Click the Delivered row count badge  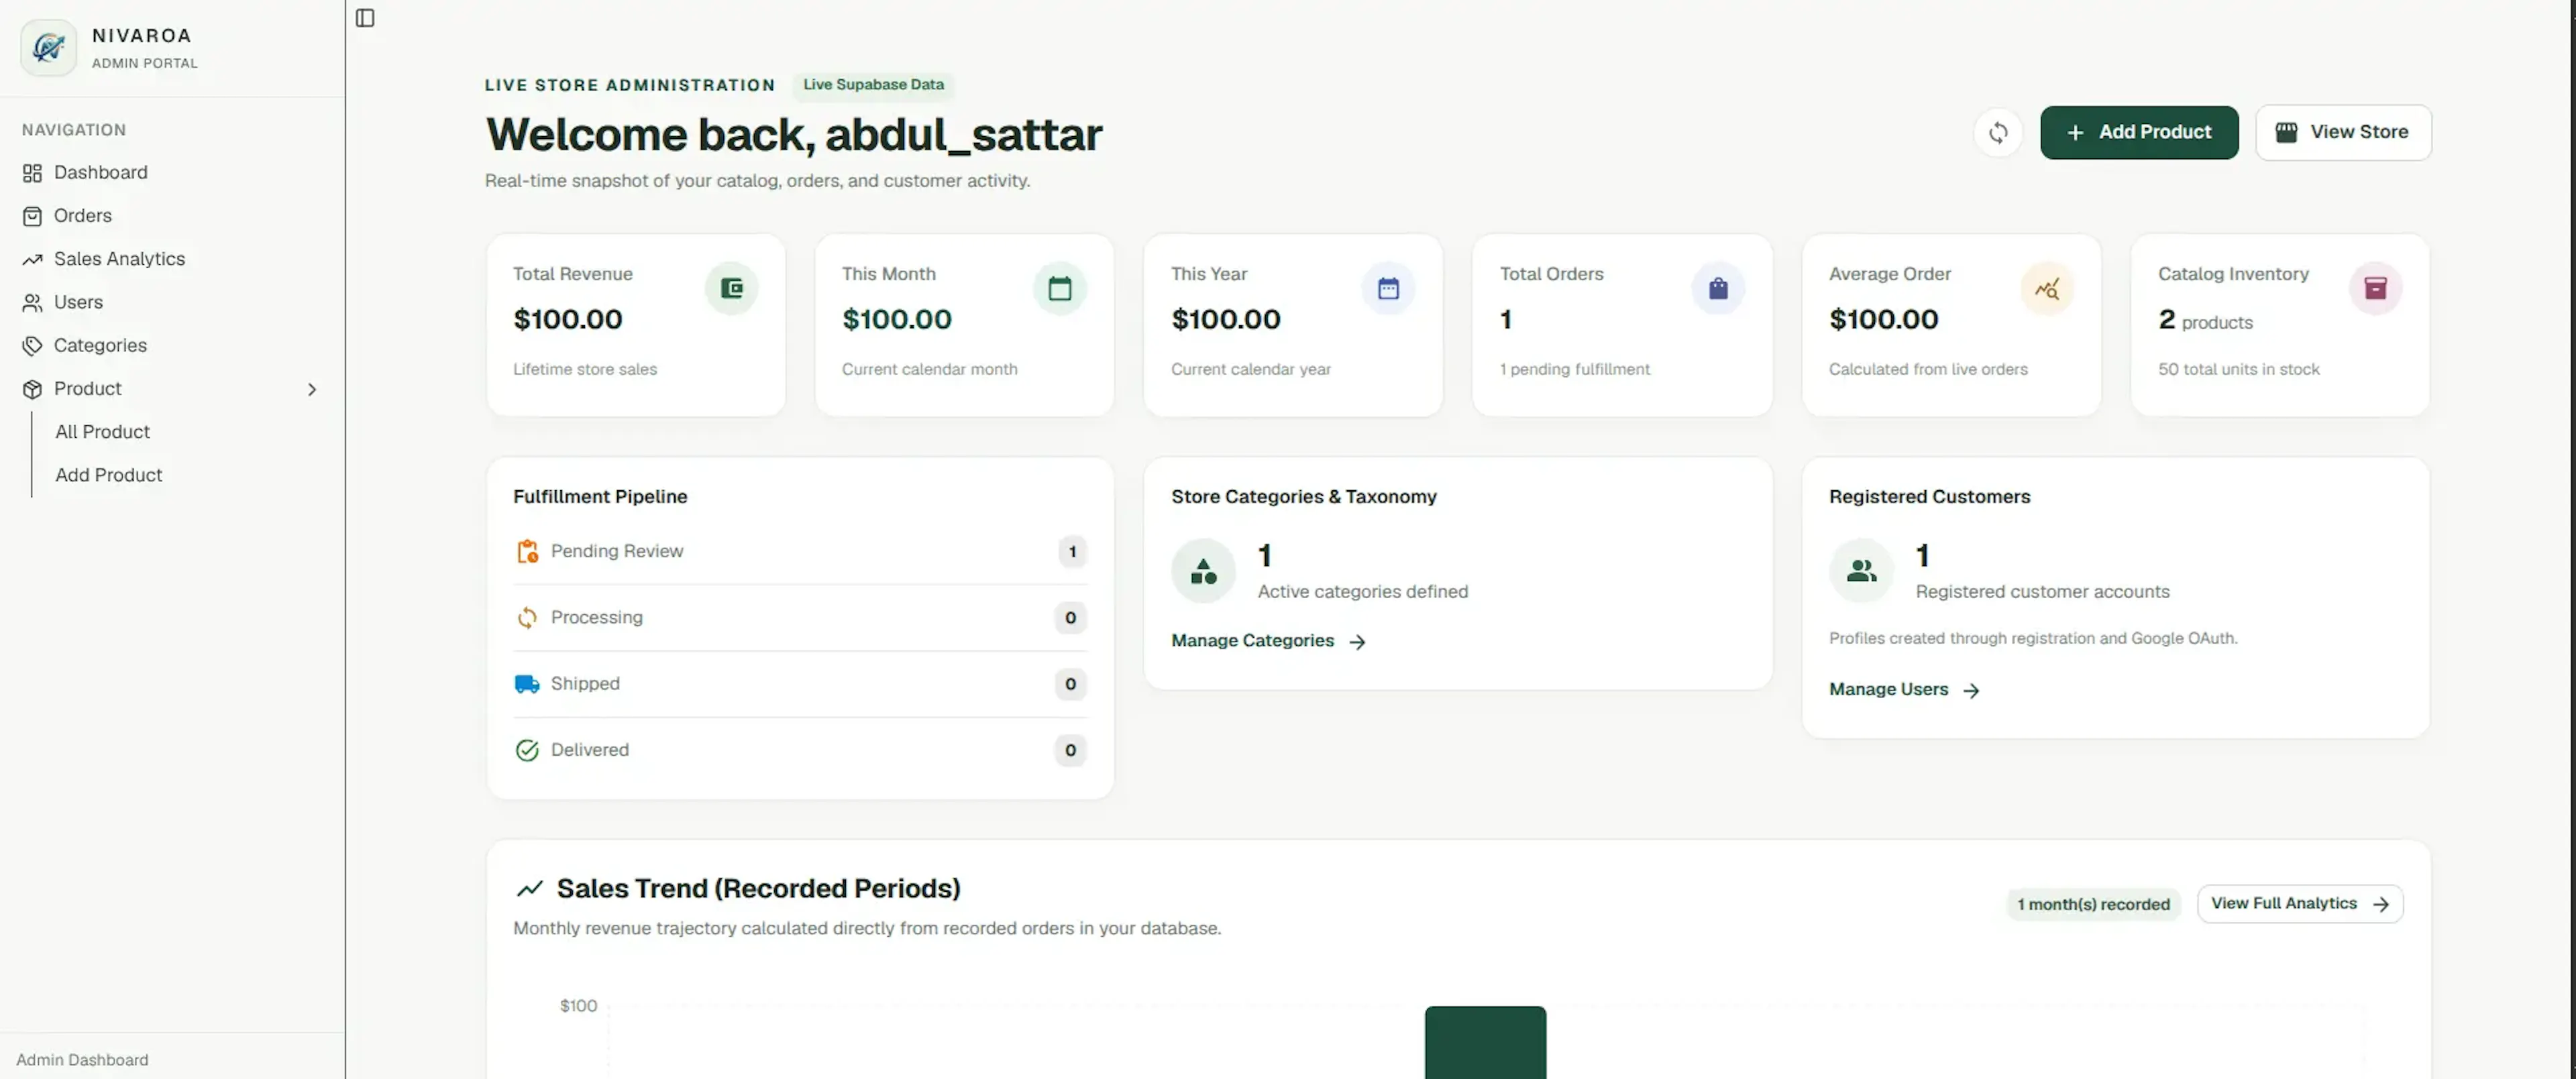pos(1070,750)
